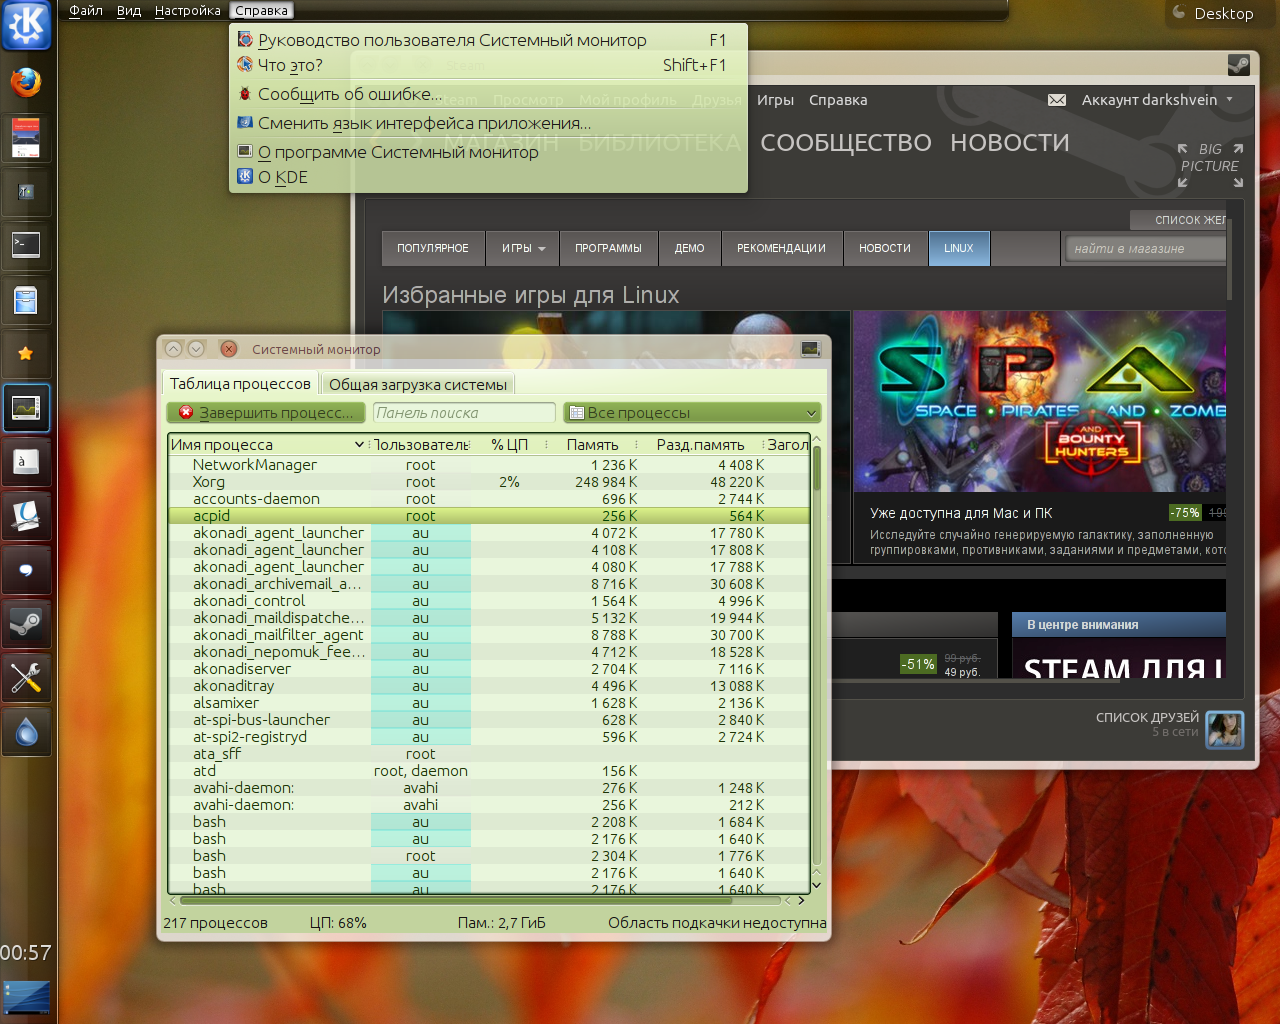Open the wrench and screwdriver settings icon

point(26,679)
